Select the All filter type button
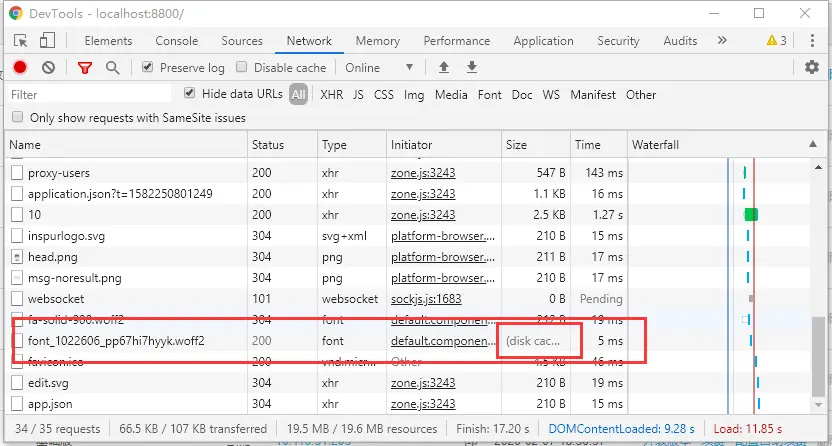Image resolution: width=832 pixels, height=446 pixels. pos(299,95)
